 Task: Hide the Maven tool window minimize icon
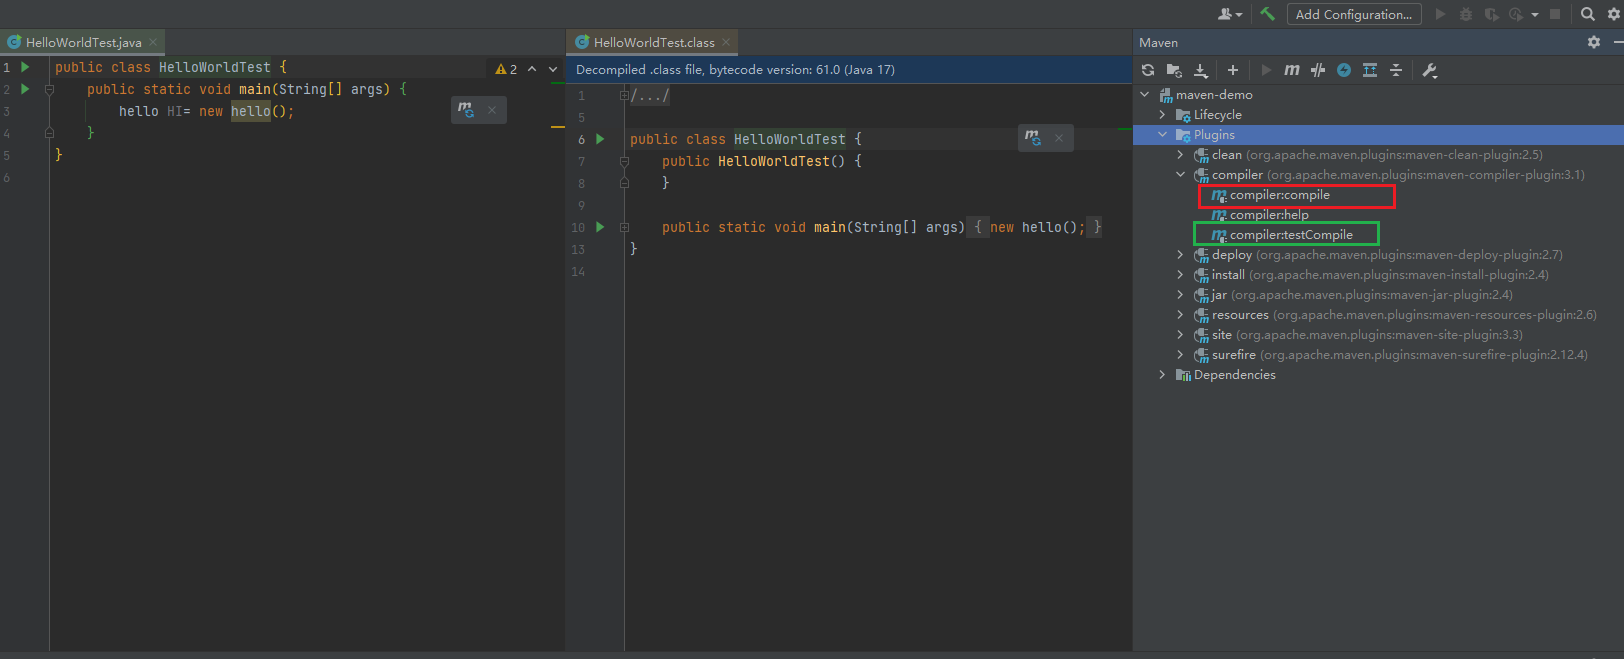(x=1618, y=42)
